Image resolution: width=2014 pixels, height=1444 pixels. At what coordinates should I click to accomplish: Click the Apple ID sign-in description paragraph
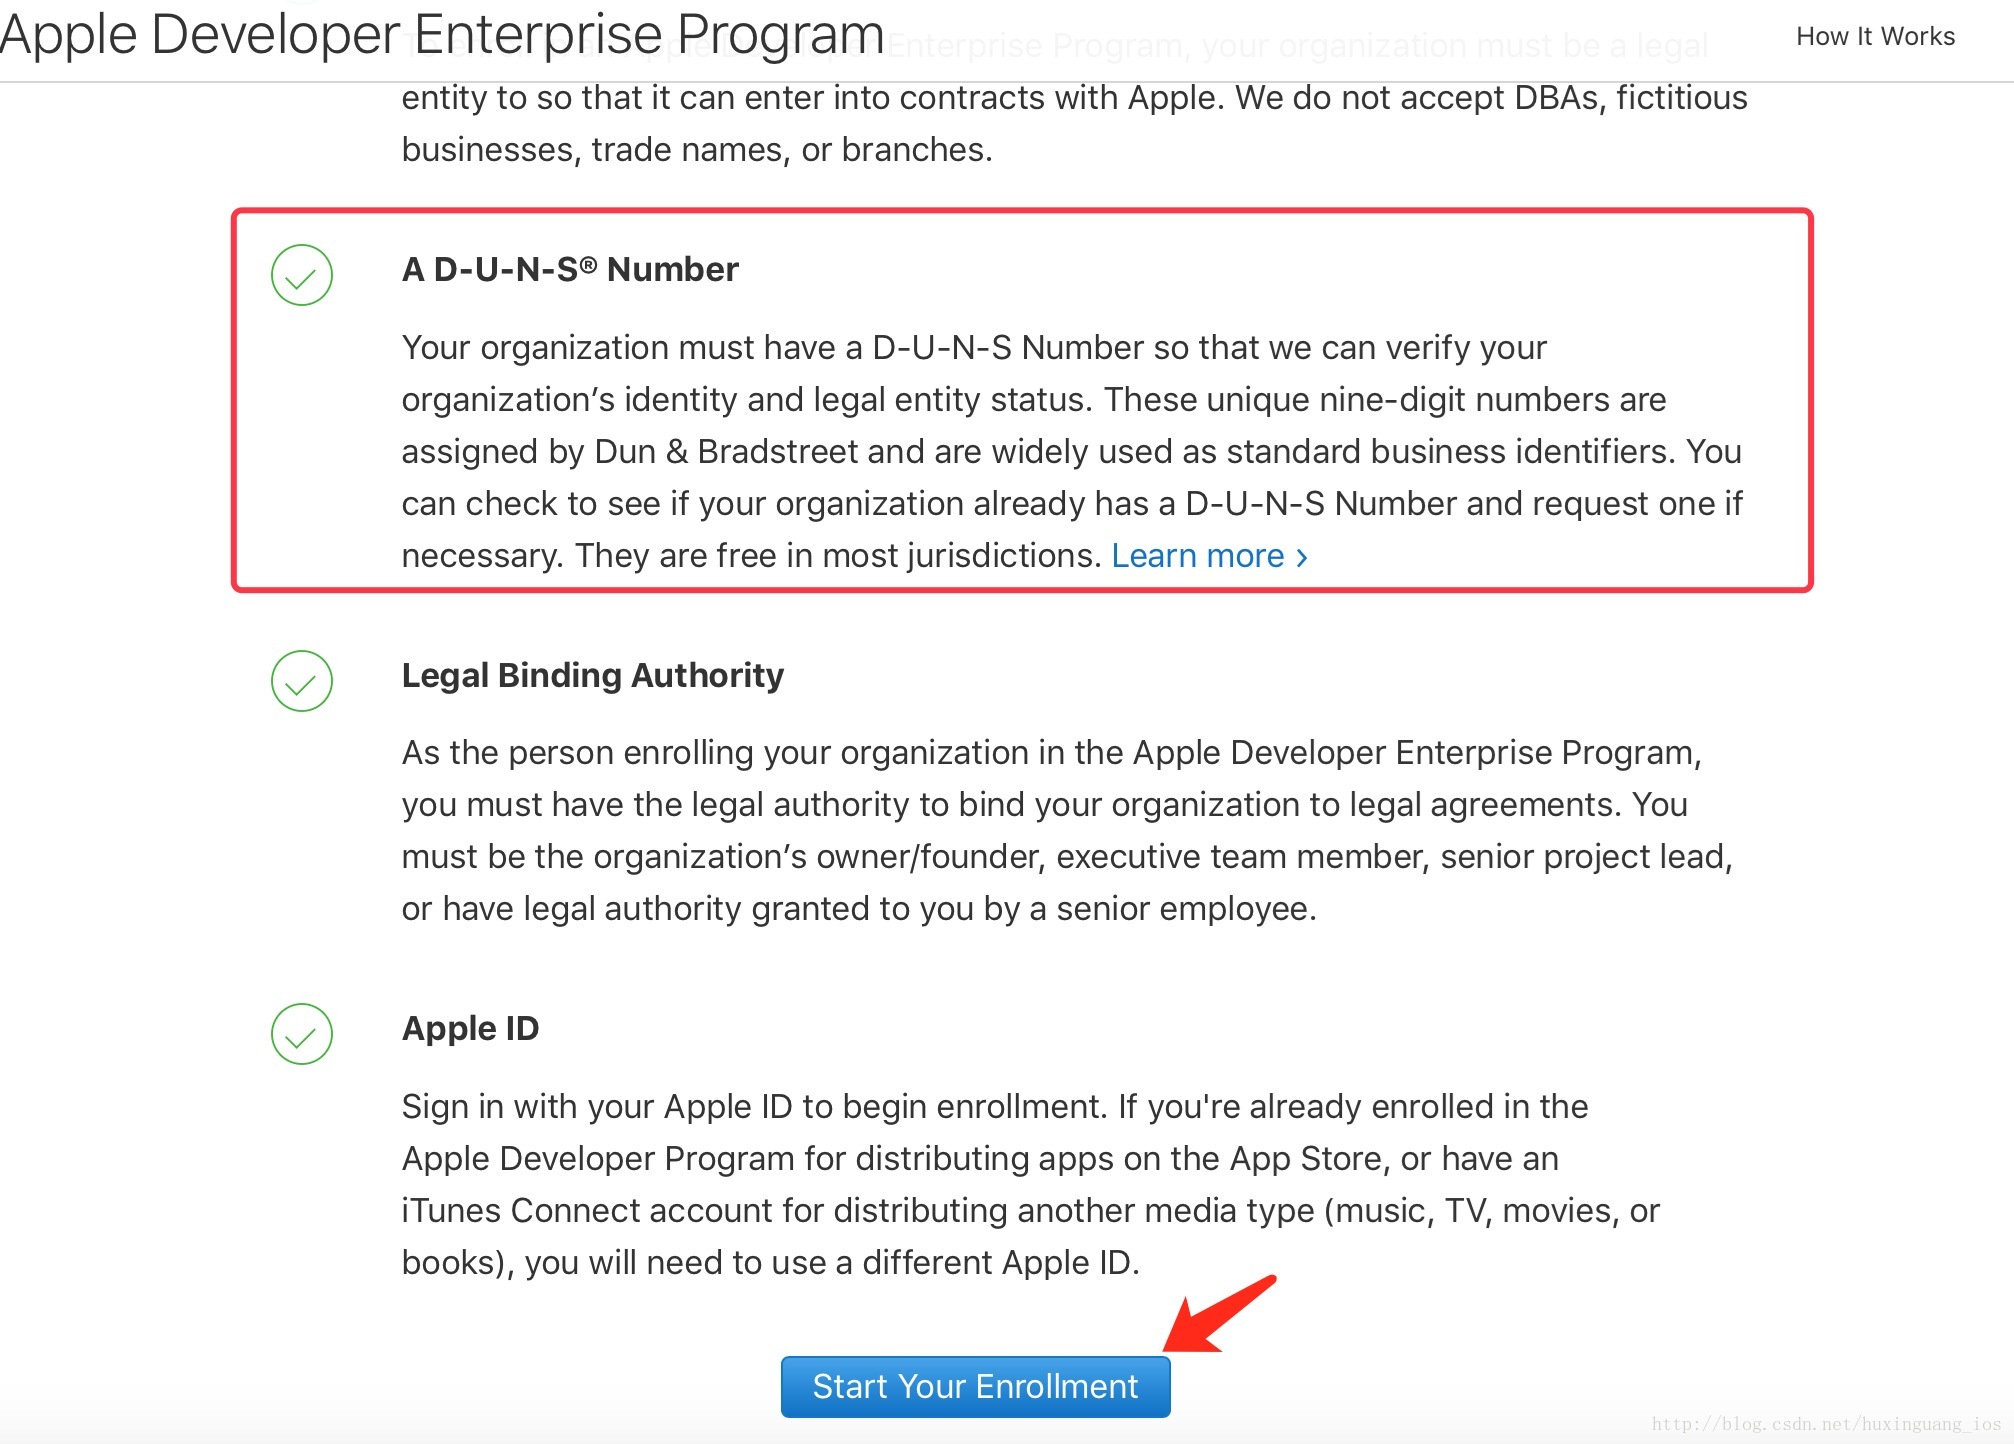click(x=1030, y=1184)
